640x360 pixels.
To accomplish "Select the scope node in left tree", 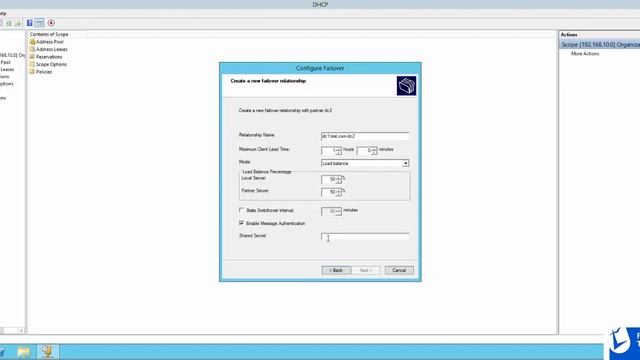I will 12,55.
